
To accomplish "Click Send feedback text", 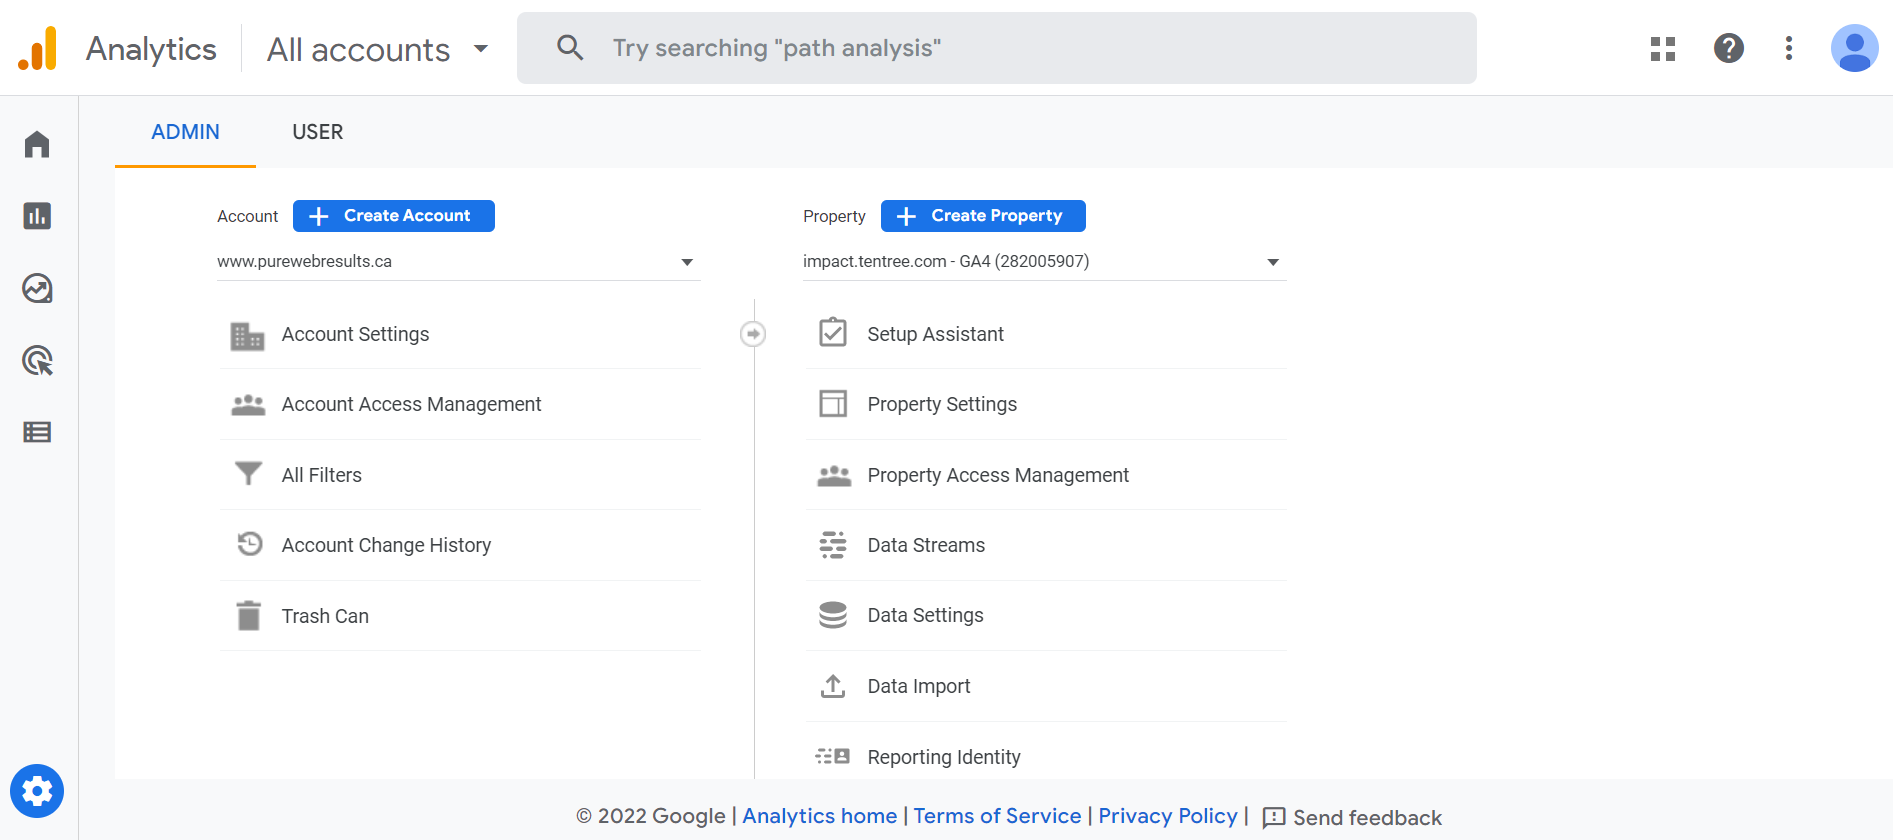I will point(1367,818).
